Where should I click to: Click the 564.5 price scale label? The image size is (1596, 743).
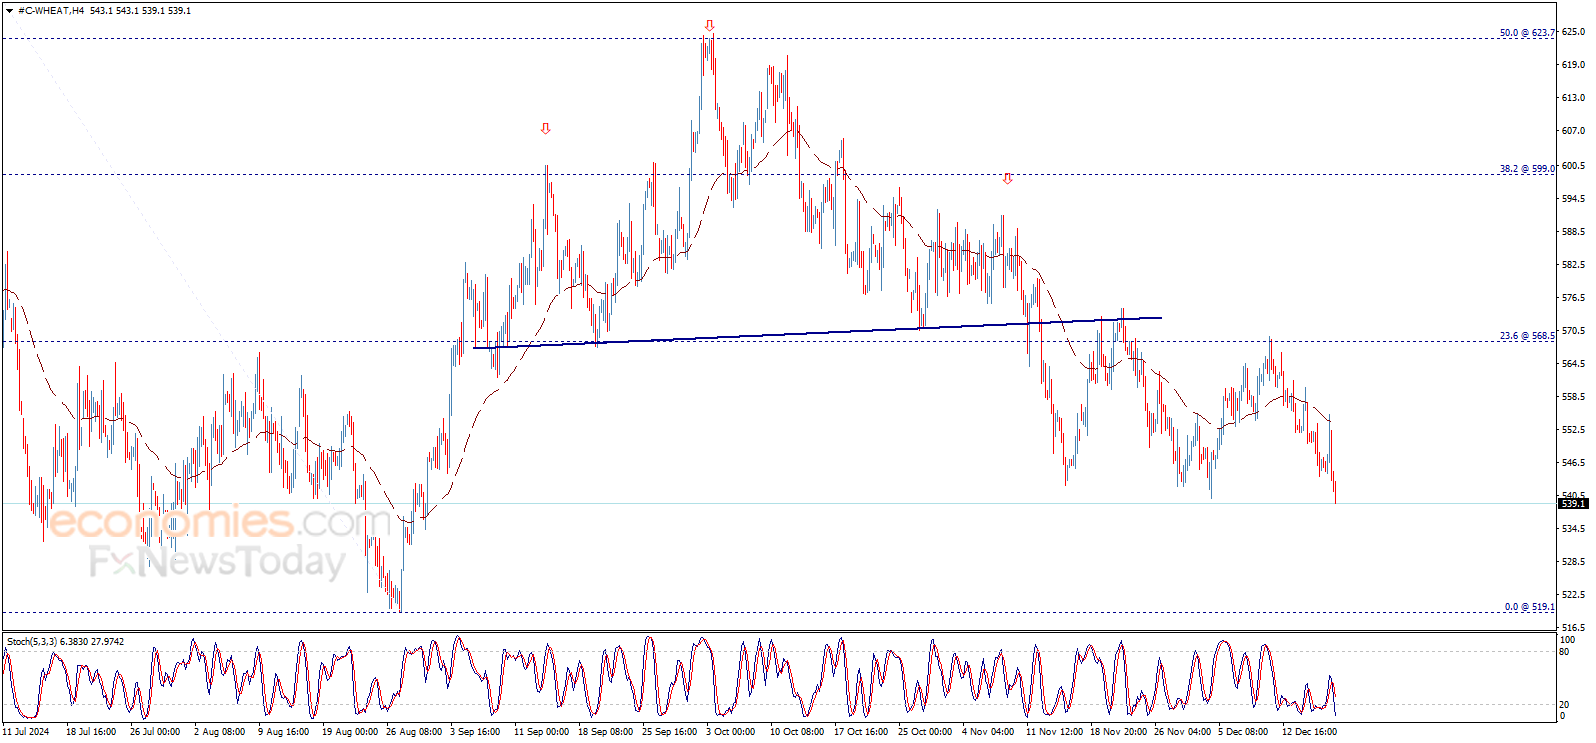coord(1573,364)
